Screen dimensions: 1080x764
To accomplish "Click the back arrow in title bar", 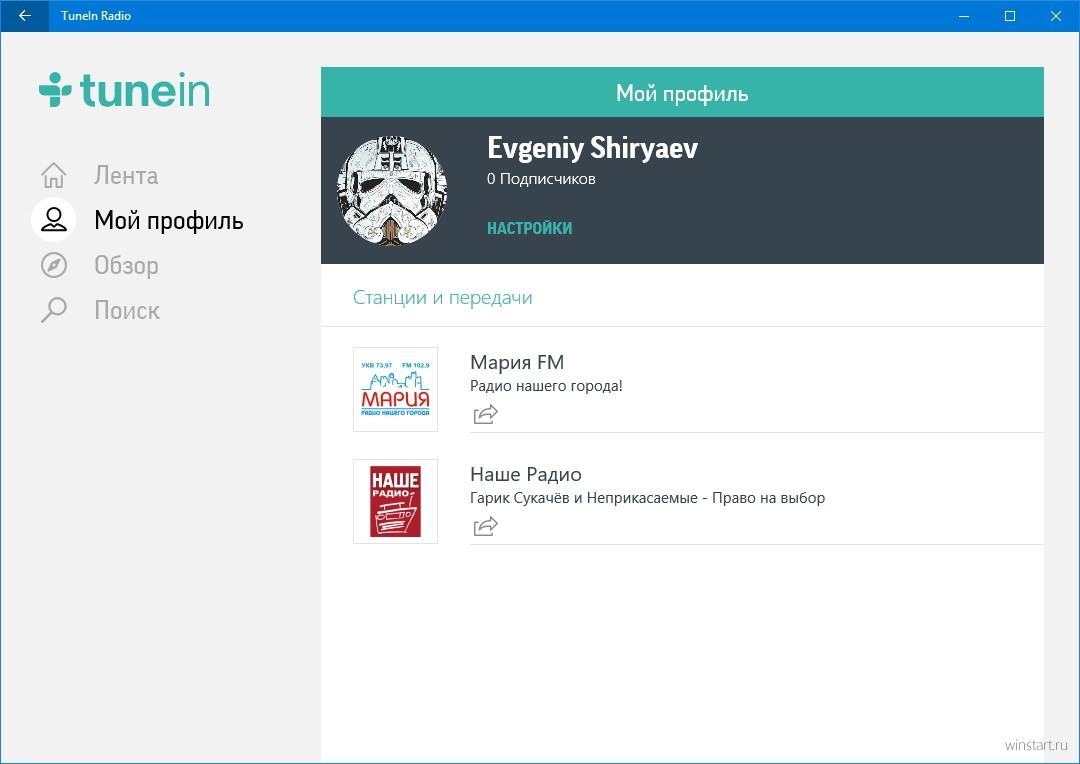I will coord(25,15).
